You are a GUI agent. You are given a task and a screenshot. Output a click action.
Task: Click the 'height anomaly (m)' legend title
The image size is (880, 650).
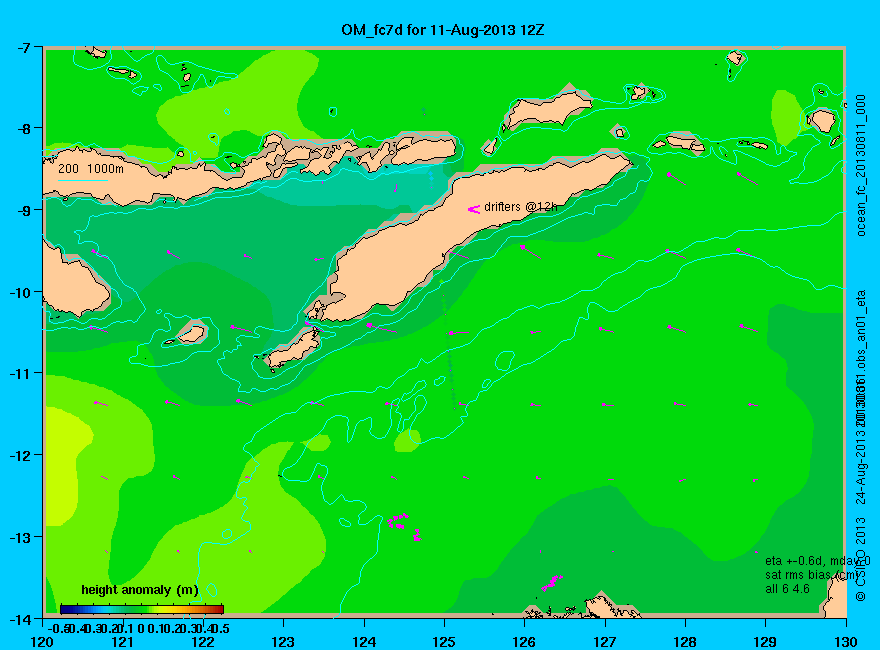point(140,590)
